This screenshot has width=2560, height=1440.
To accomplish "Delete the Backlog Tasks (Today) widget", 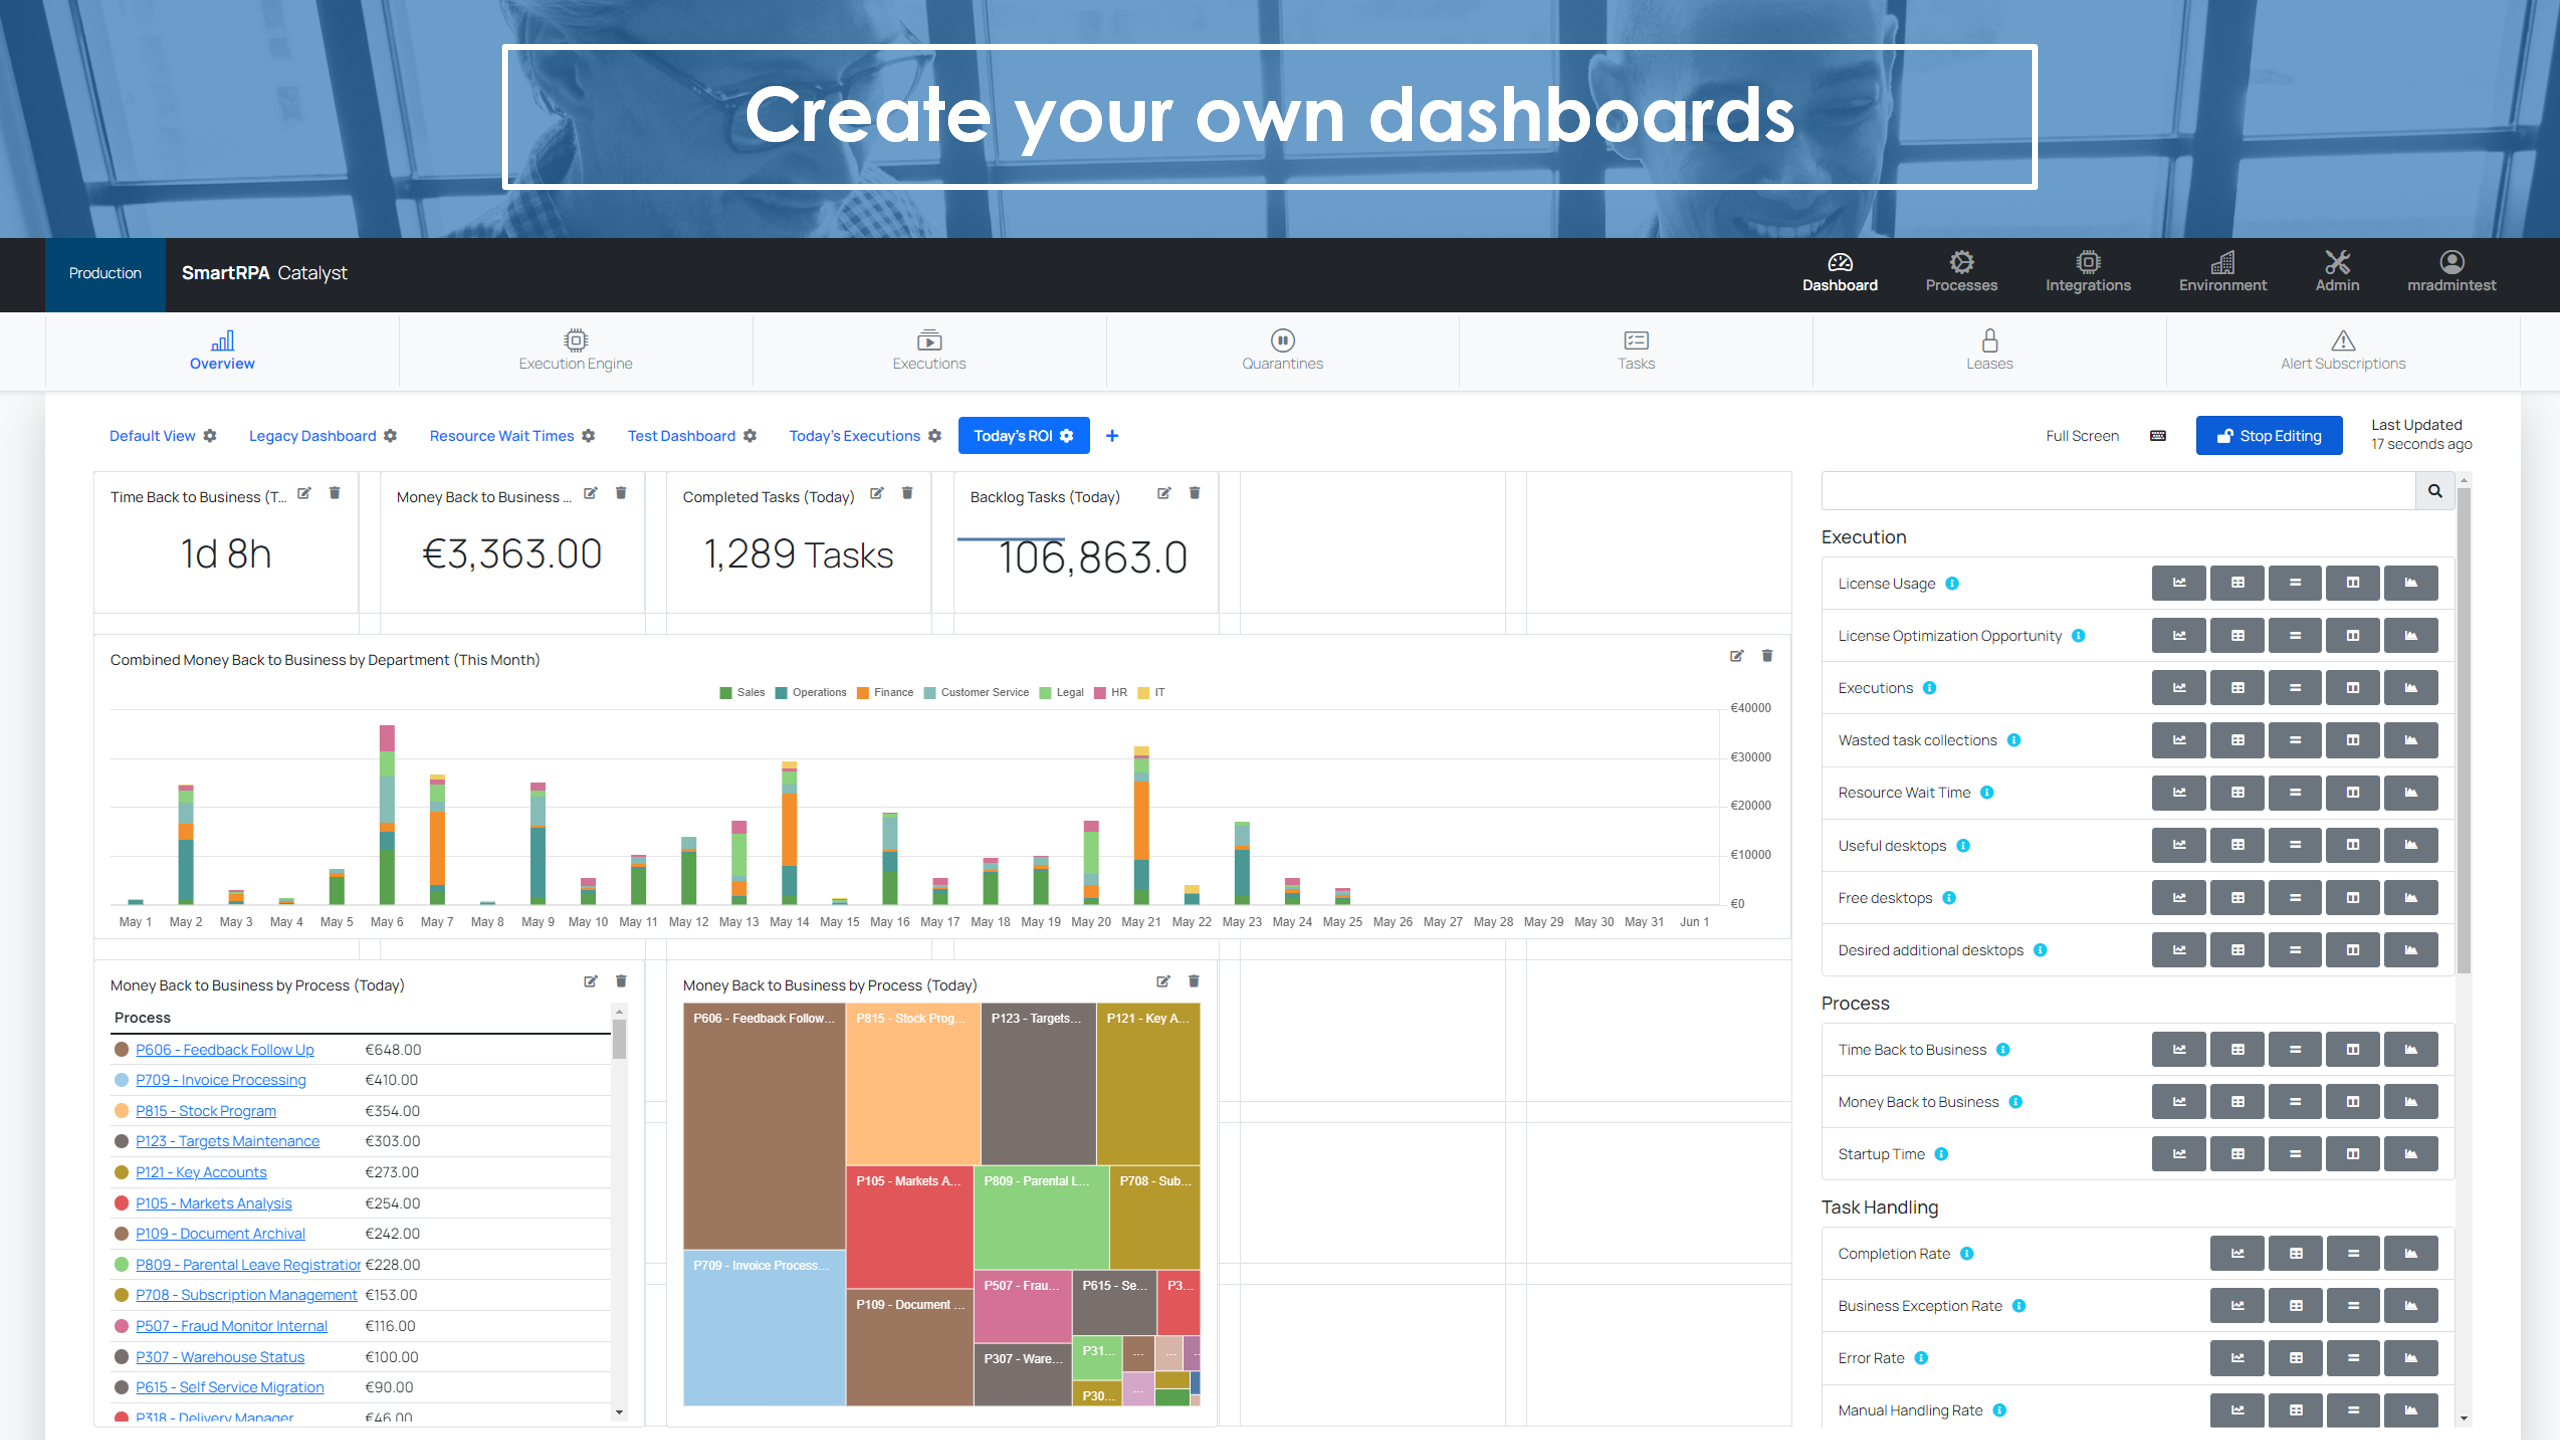I will pos(1194,493).
